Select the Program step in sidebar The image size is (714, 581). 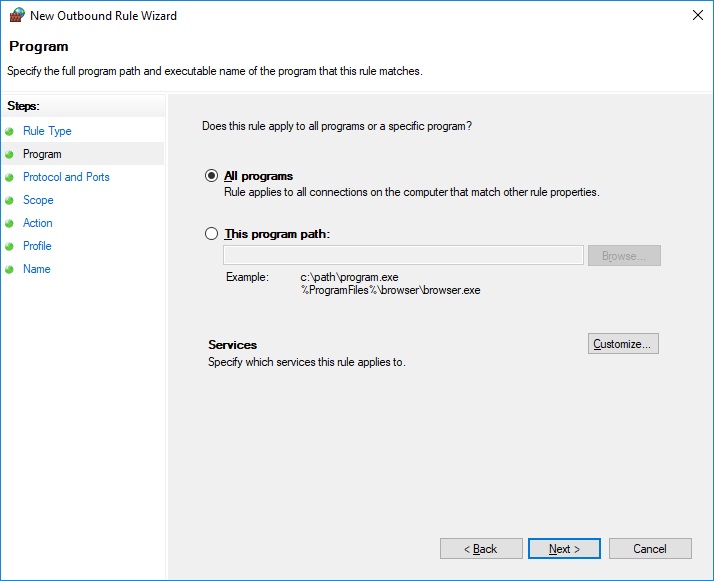(42, 154)
